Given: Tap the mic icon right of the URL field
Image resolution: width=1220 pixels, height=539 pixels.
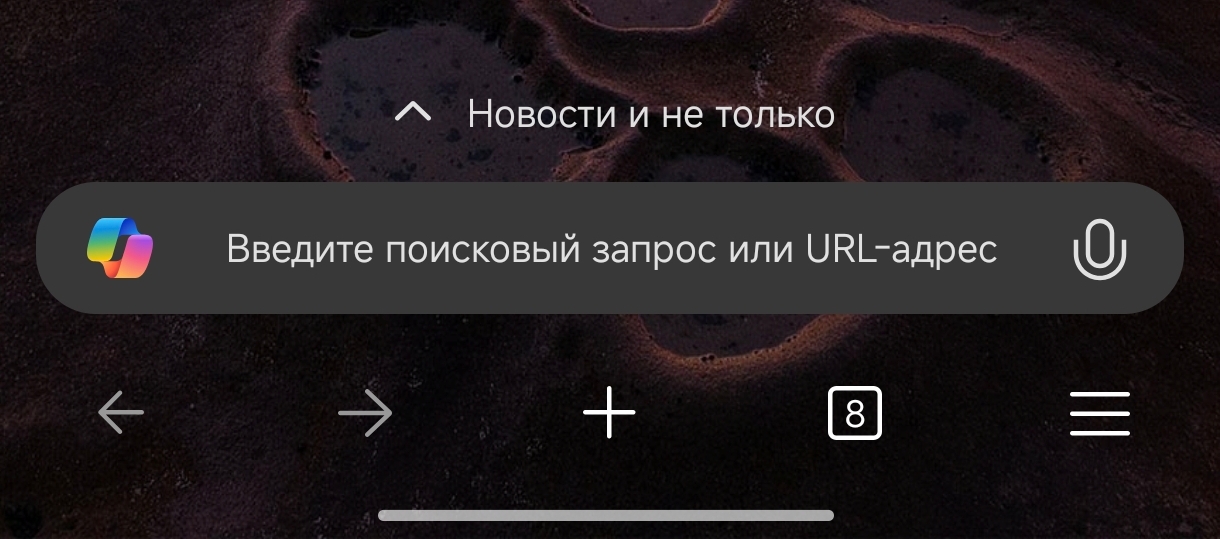Looking at the screenshot, I should pyautogui.click(x=1099, y=248).
